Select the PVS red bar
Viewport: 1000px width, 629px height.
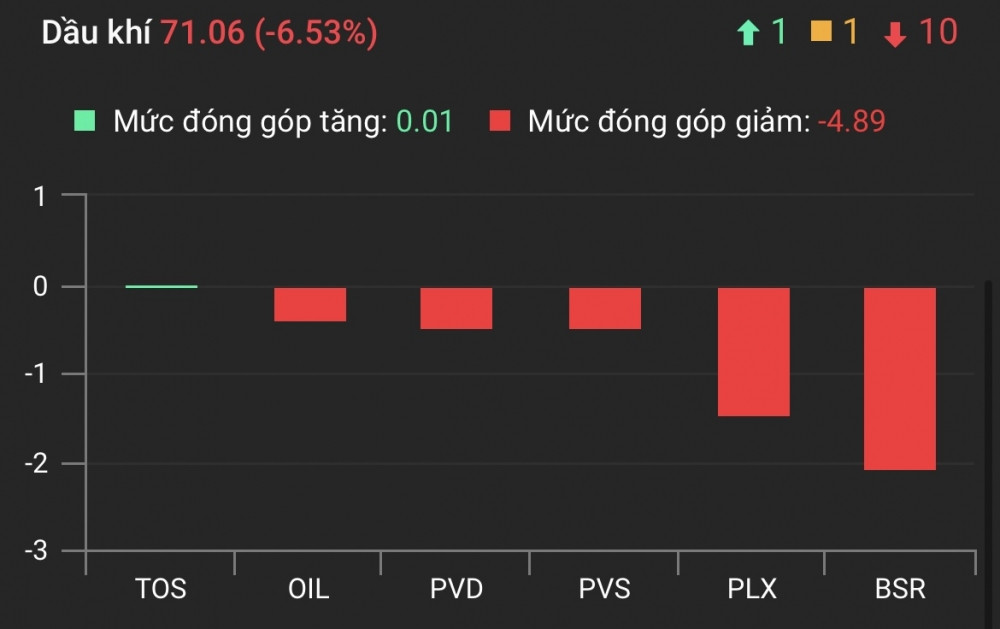click(x=605, y=308)
